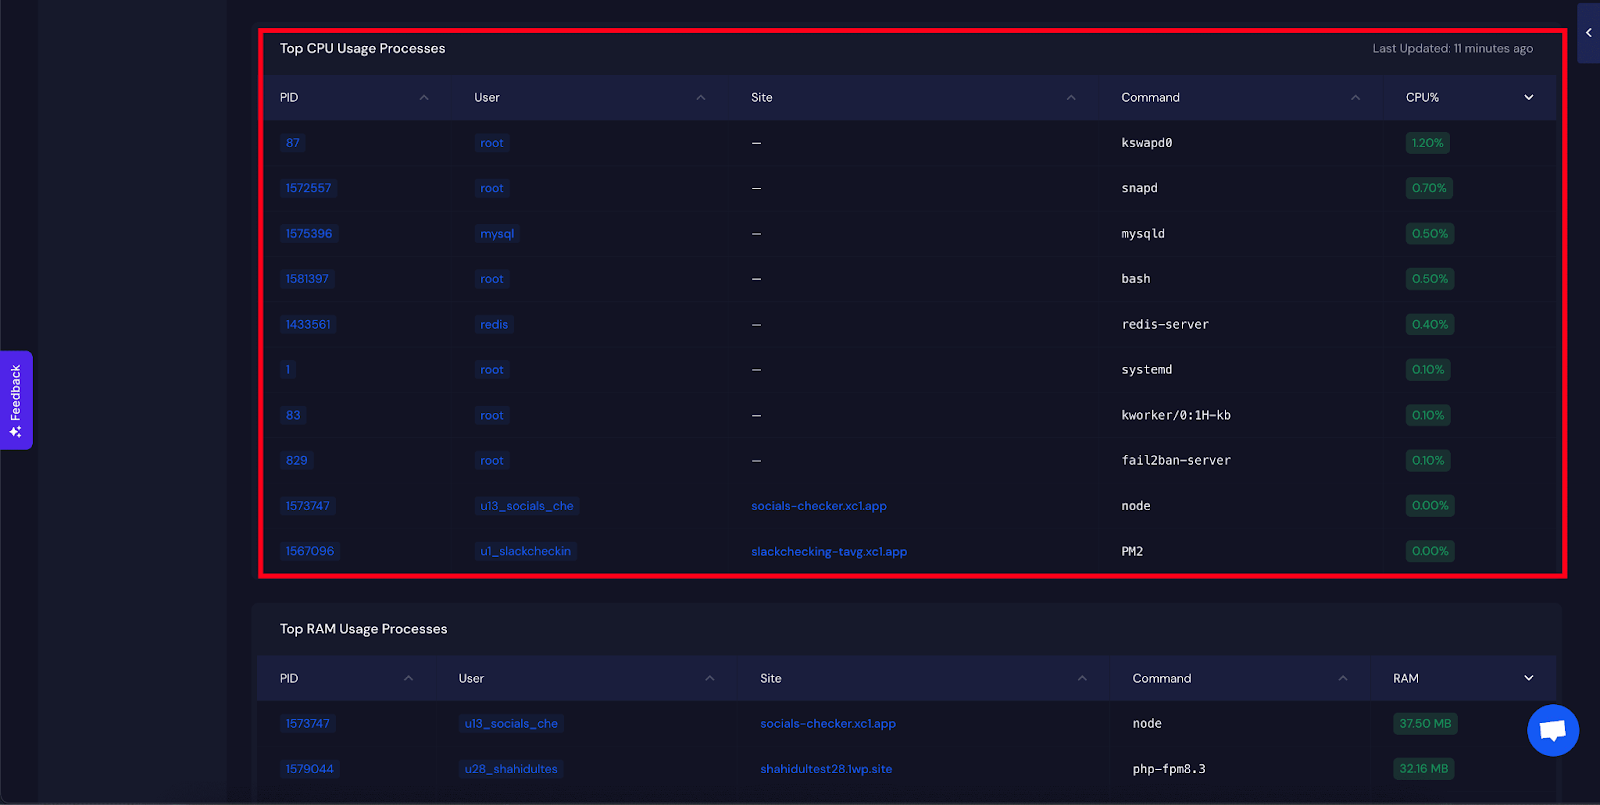Open socials-checker.xc1.app link in CPU table
The width and height of the screenshot is (1600, 805).
(818, 506)
